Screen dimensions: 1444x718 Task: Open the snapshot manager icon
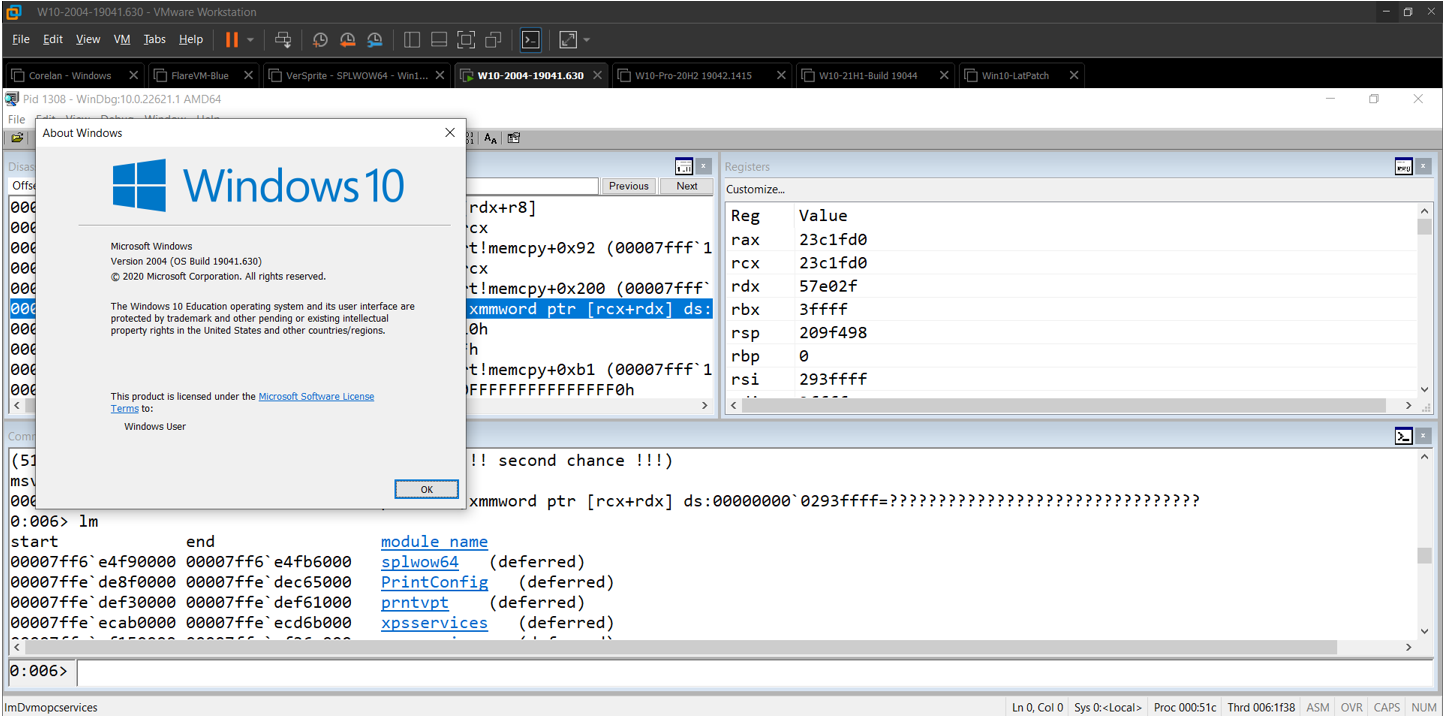point(374,40)
